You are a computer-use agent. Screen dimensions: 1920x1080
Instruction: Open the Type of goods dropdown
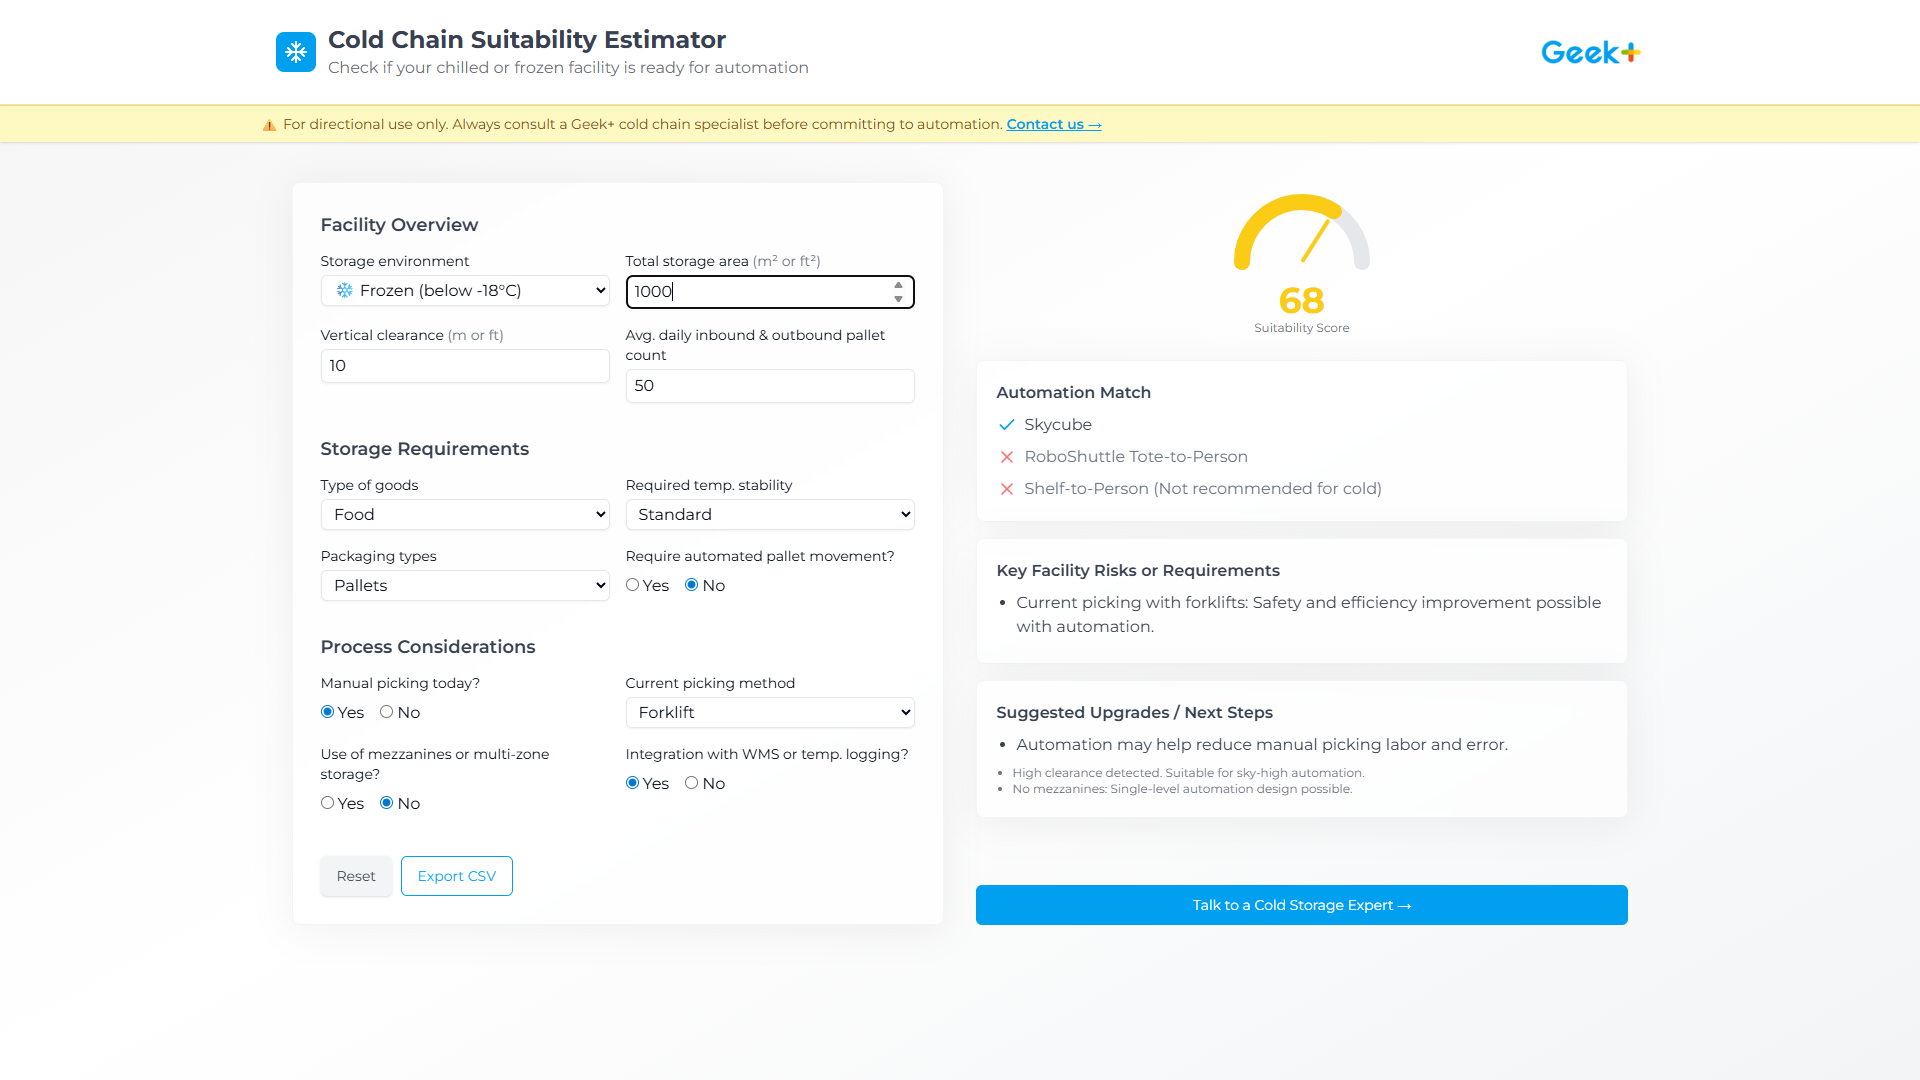[464, 514]
